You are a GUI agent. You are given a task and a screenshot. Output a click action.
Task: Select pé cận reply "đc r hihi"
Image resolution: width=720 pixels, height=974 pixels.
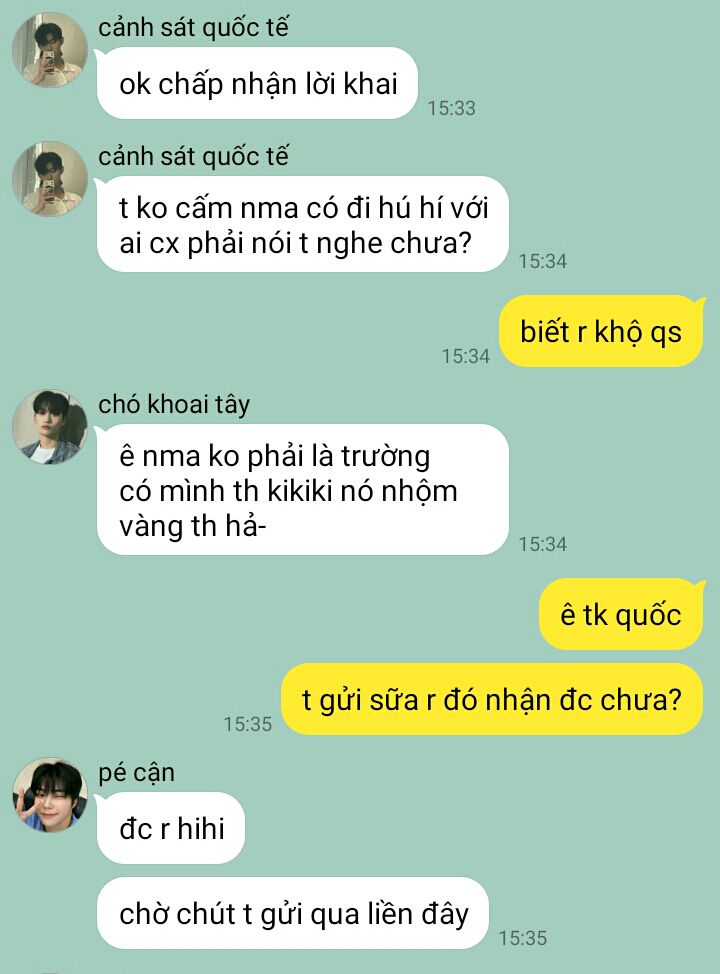pos(171,828)
